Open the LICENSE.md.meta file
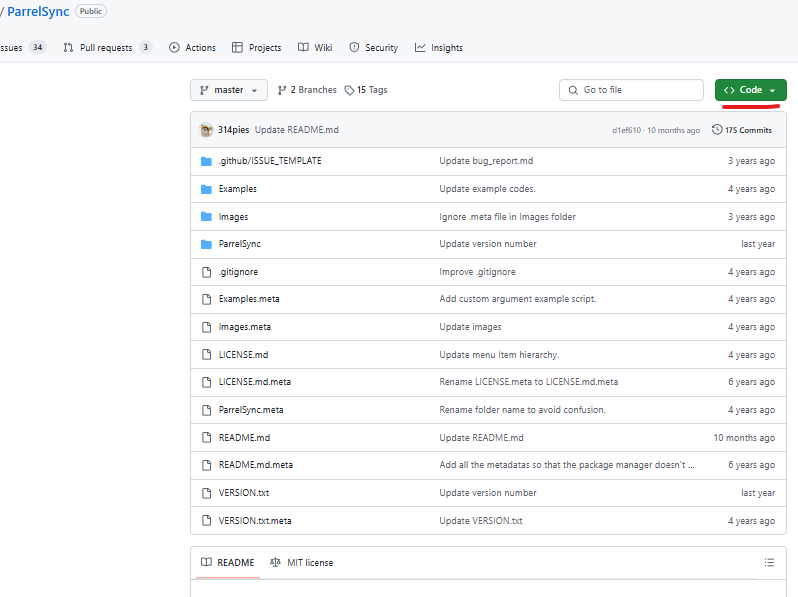Viewport: 798px width, 597px height. pos(255,382)
